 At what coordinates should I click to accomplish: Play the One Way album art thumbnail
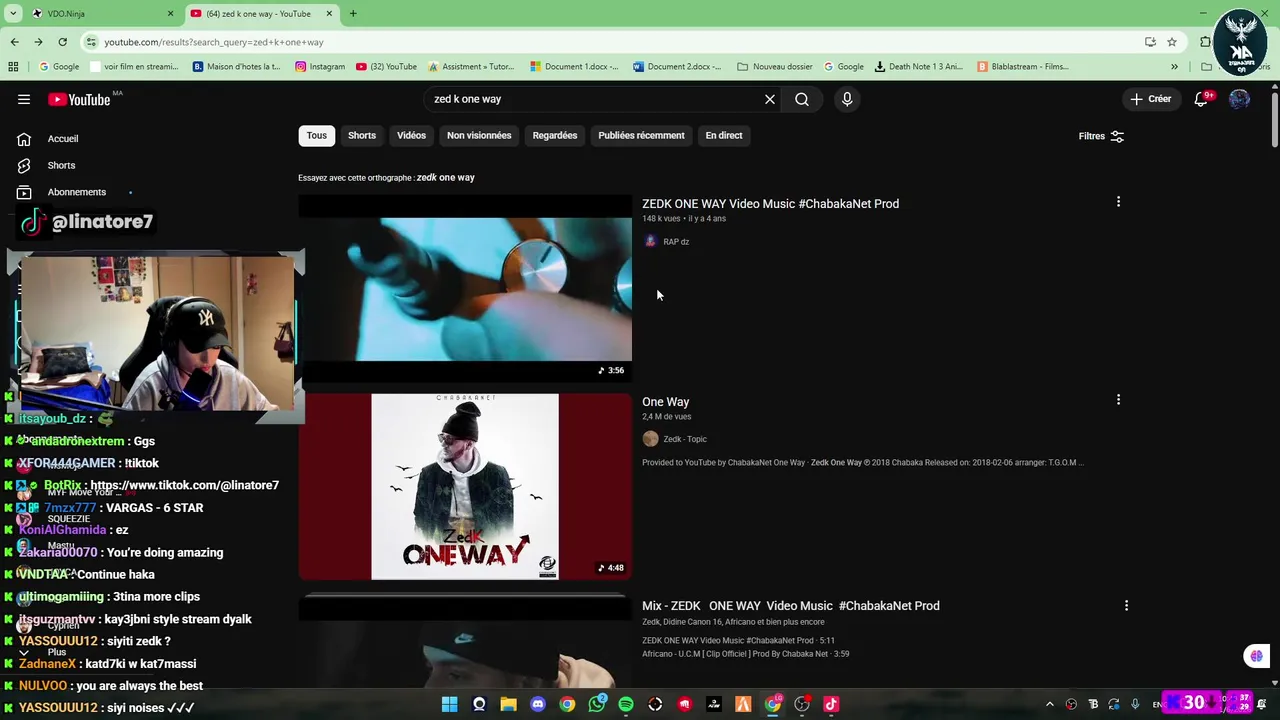coord(465,486)
